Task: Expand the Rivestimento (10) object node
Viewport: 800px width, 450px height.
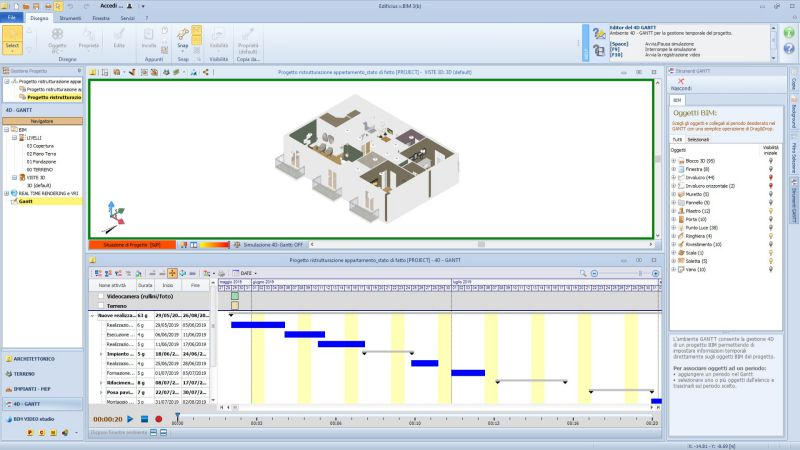Action: pos(673,244)
